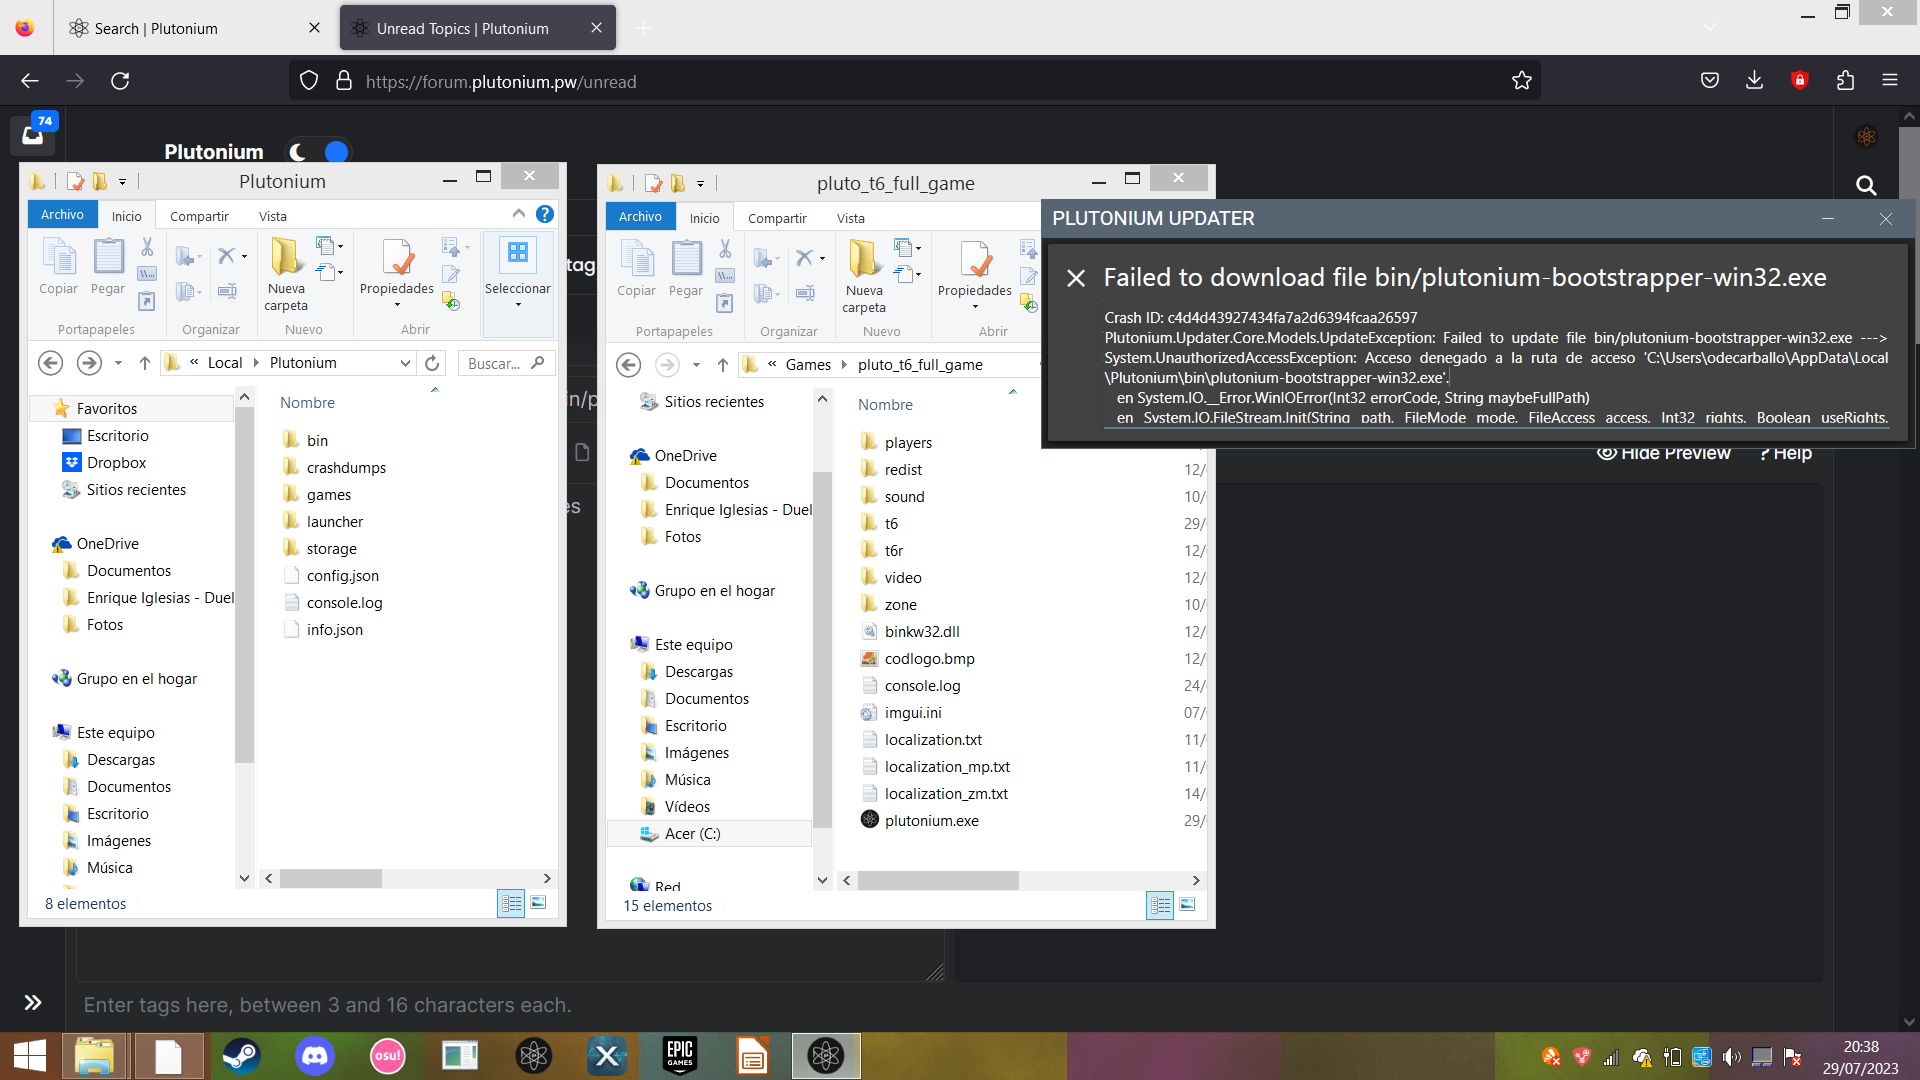The height and width of the screenshot is (1080, 1920).
Task: Click Nueva carpeta in Plutonium window ribbon
Action: click(x=286, y=275)
